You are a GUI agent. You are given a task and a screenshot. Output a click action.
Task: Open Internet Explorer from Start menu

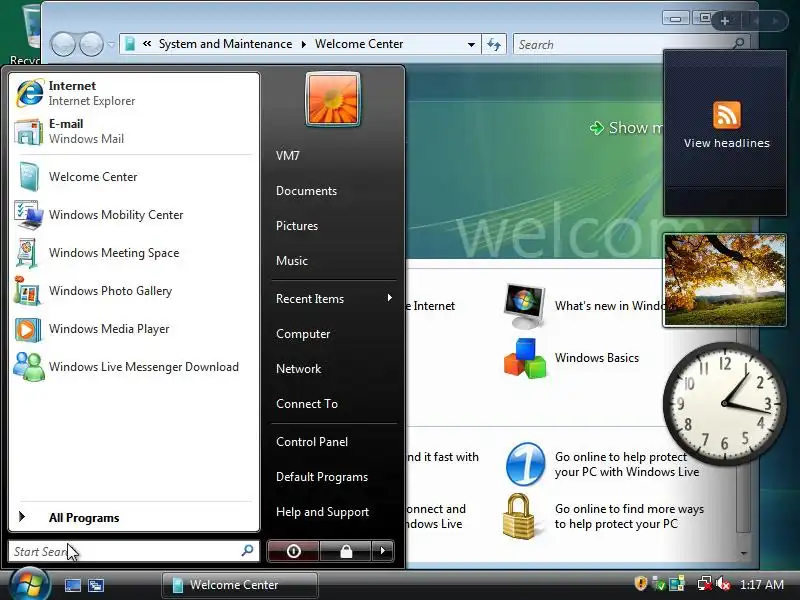tap(134, 93)
